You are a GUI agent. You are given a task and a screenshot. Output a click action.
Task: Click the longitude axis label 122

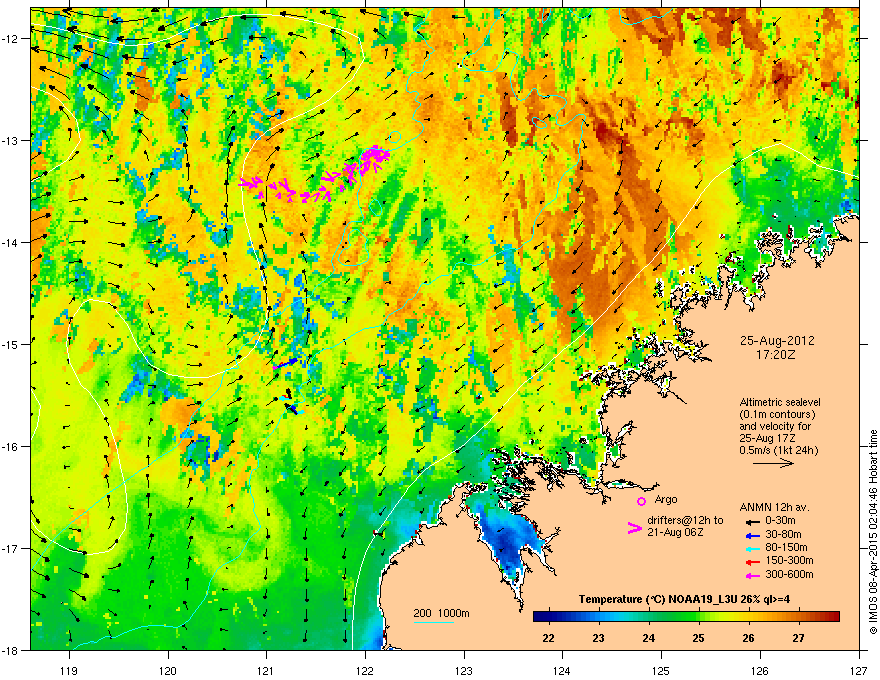click(x=365, y=670)
